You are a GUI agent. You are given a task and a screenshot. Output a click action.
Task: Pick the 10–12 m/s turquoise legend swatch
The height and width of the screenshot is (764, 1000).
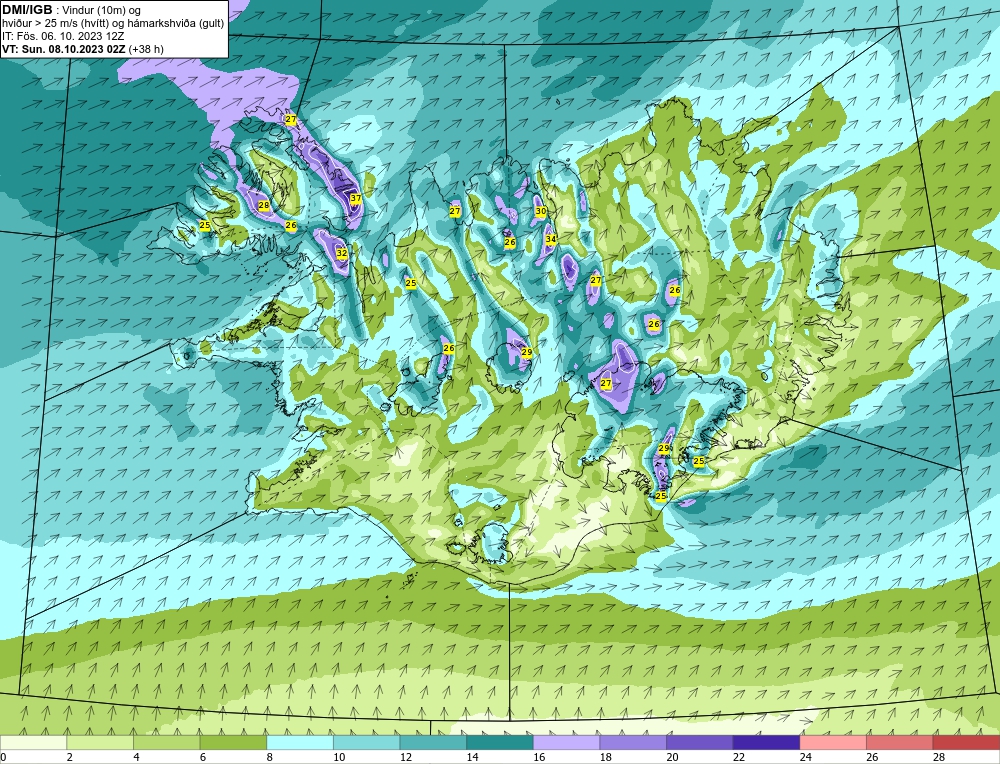[366, 742]
